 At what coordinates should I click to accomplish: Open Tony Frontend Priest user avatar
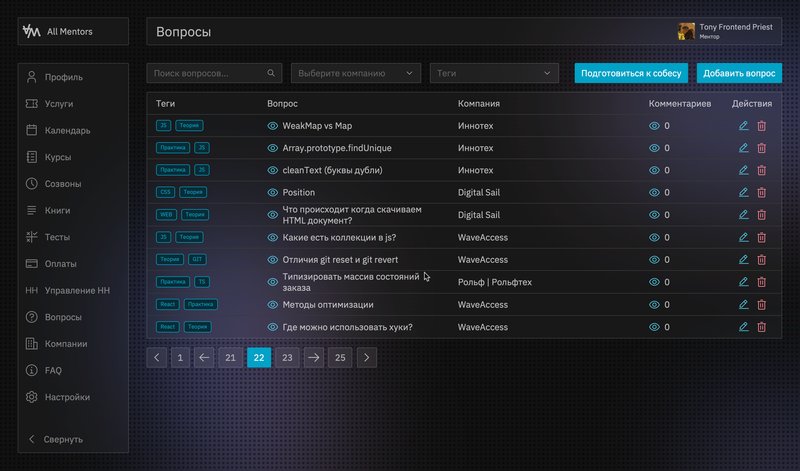[x=686, y=31]
